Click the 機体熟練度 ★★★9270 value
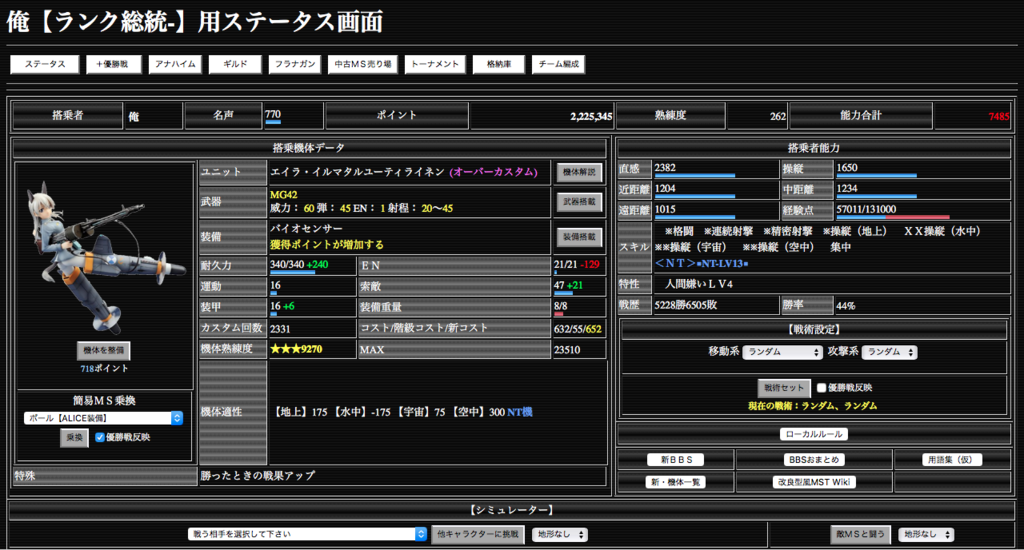 click(296, 349)
